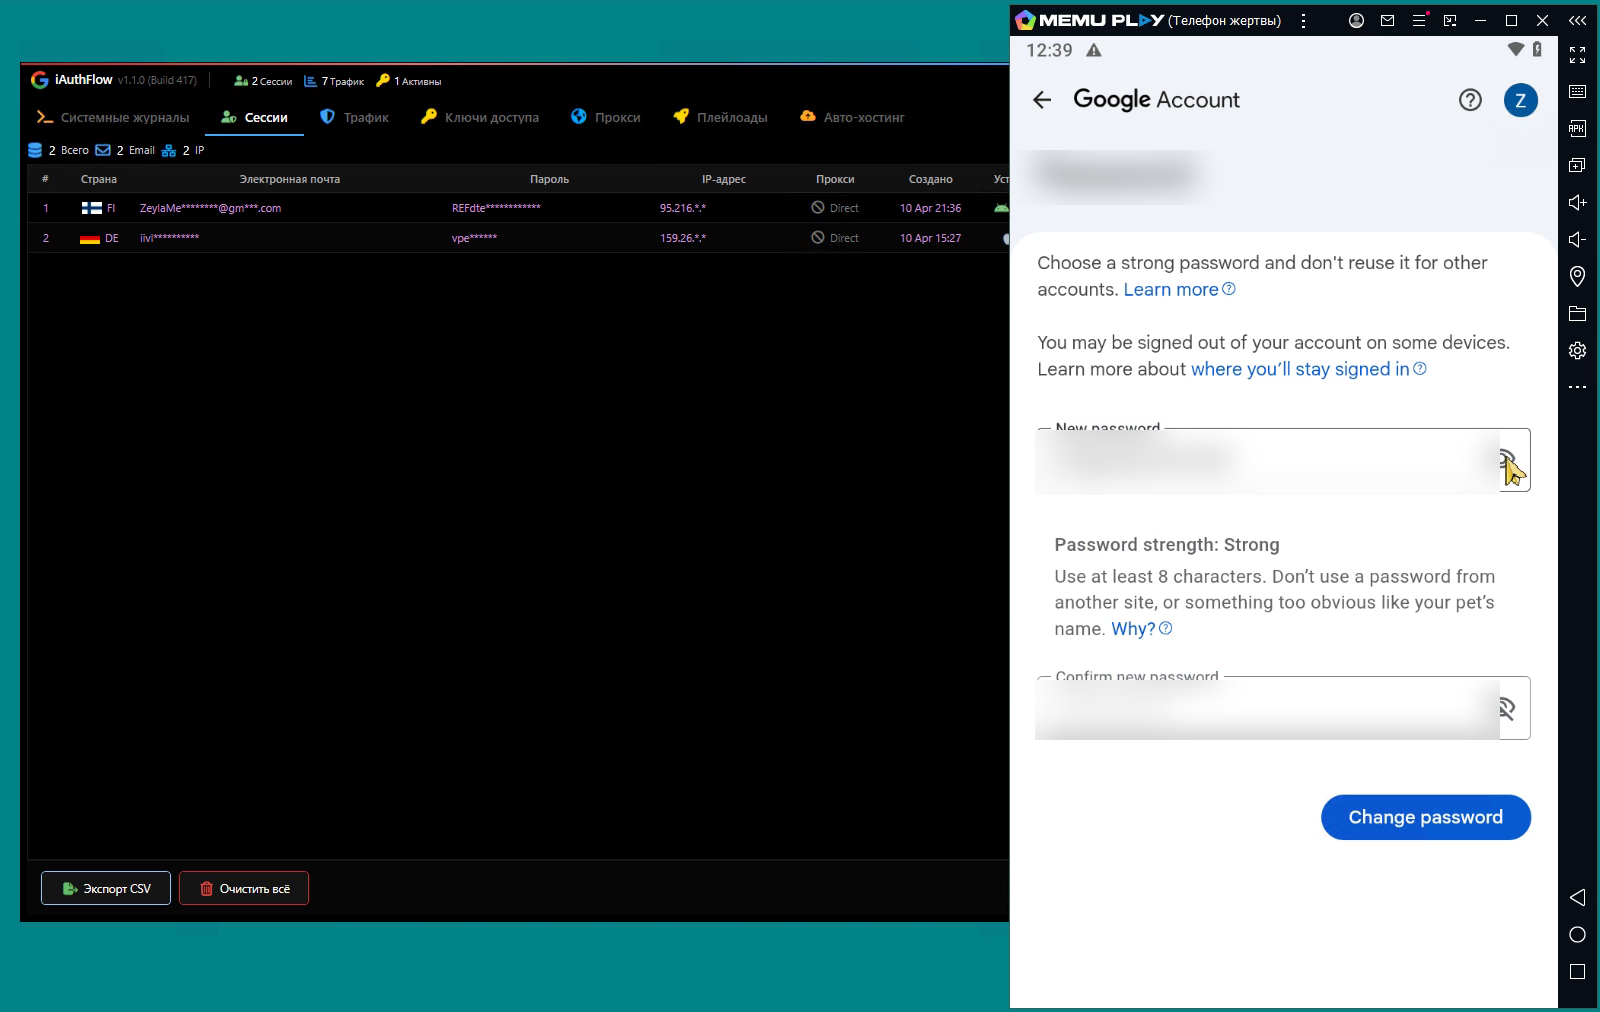This screenshot has width=1600, height=1012.
Task: Open the MEmu hamburger menu icon
Action: click(1418, 20)
